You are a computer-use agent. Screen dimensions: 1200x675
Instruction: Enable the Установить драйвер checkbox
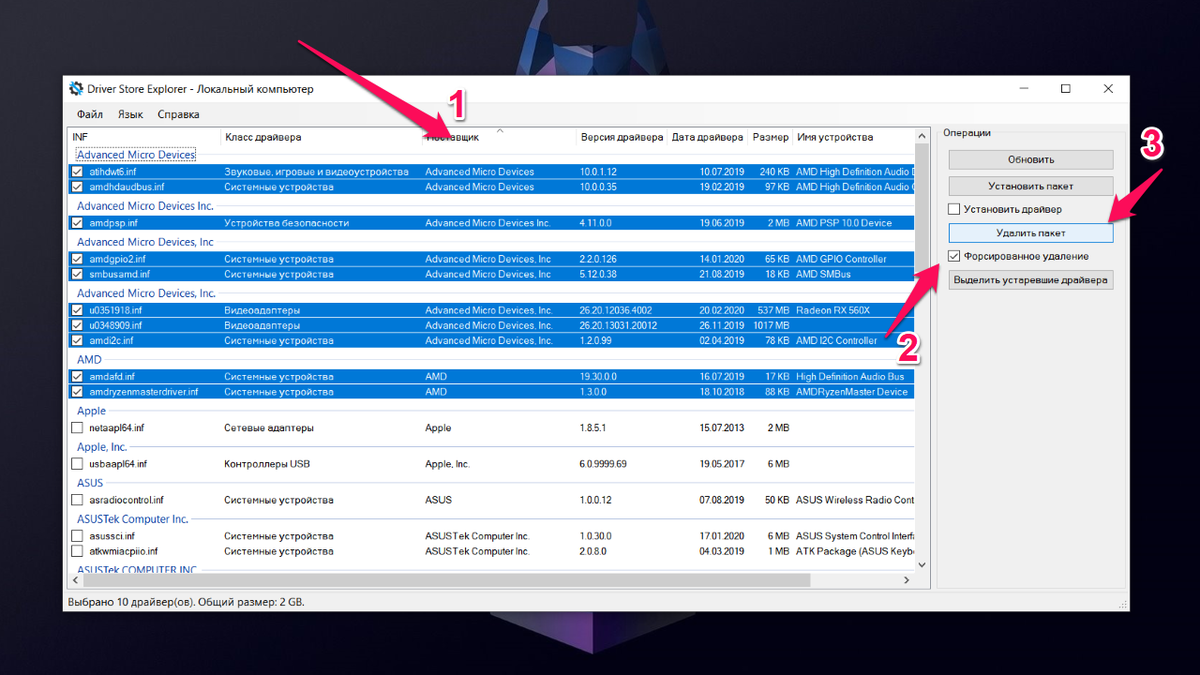(954, 210)
